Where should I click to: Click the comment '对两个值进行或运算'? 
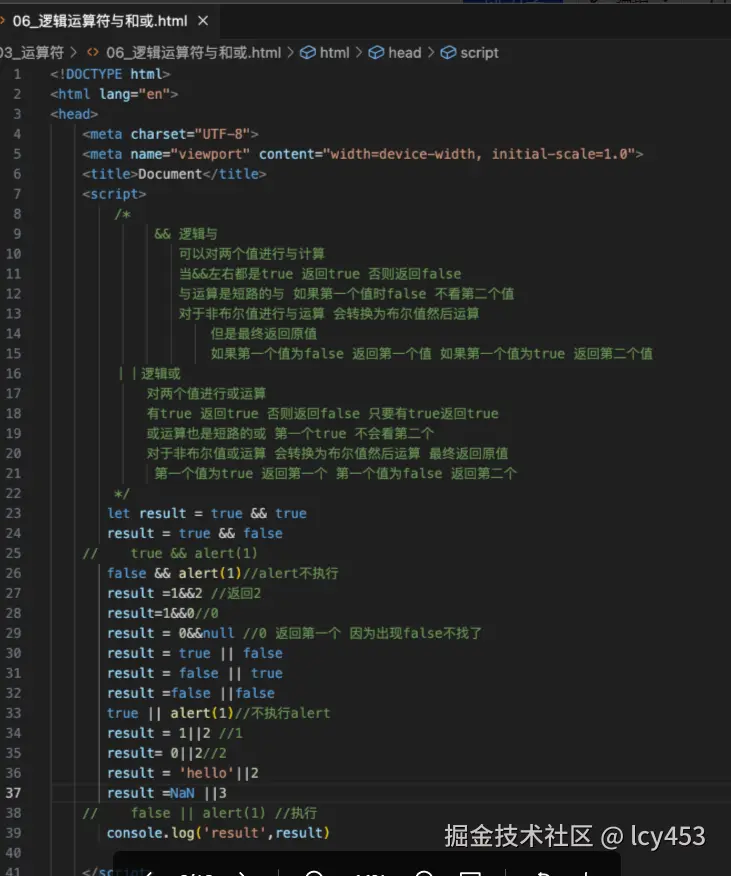[206, 394]
